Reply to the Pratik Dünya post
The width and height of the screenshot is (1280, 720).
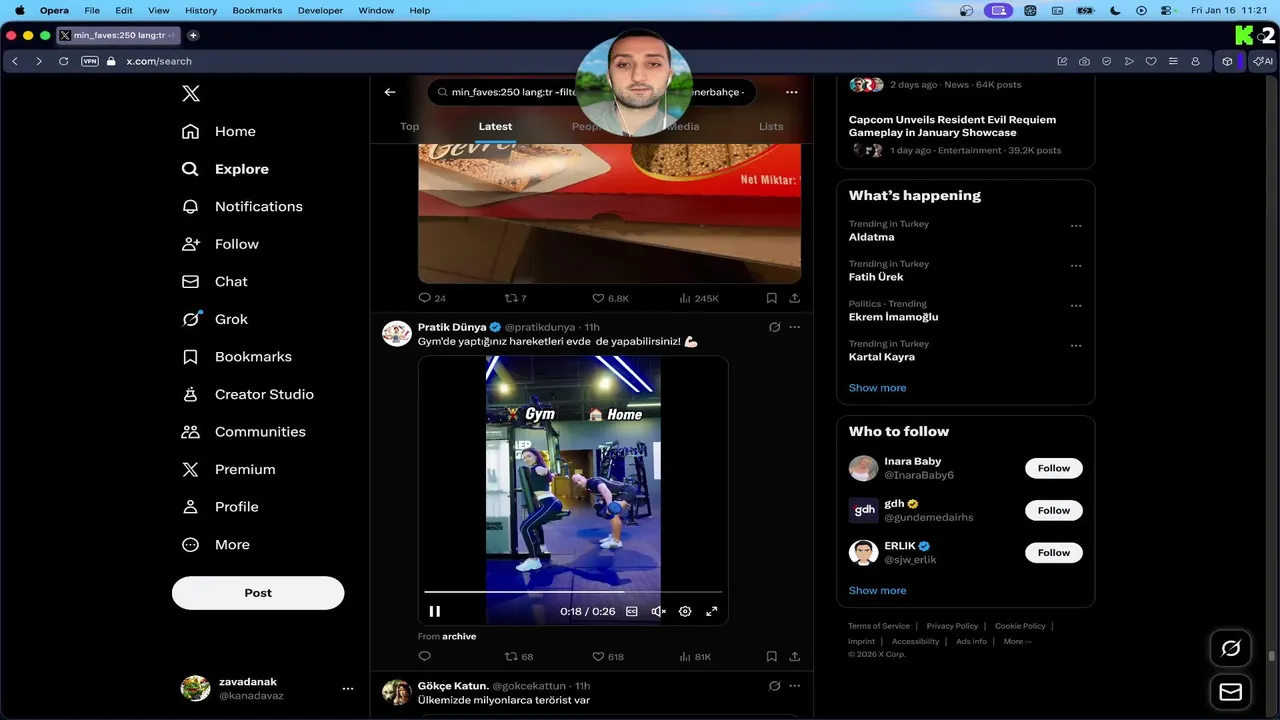425,656
